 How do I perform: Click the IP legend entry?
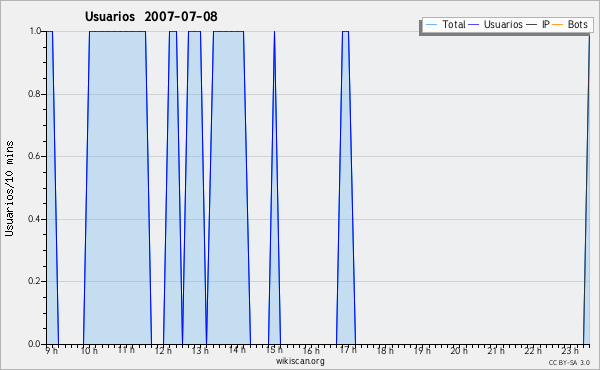(x=538, y=24)
